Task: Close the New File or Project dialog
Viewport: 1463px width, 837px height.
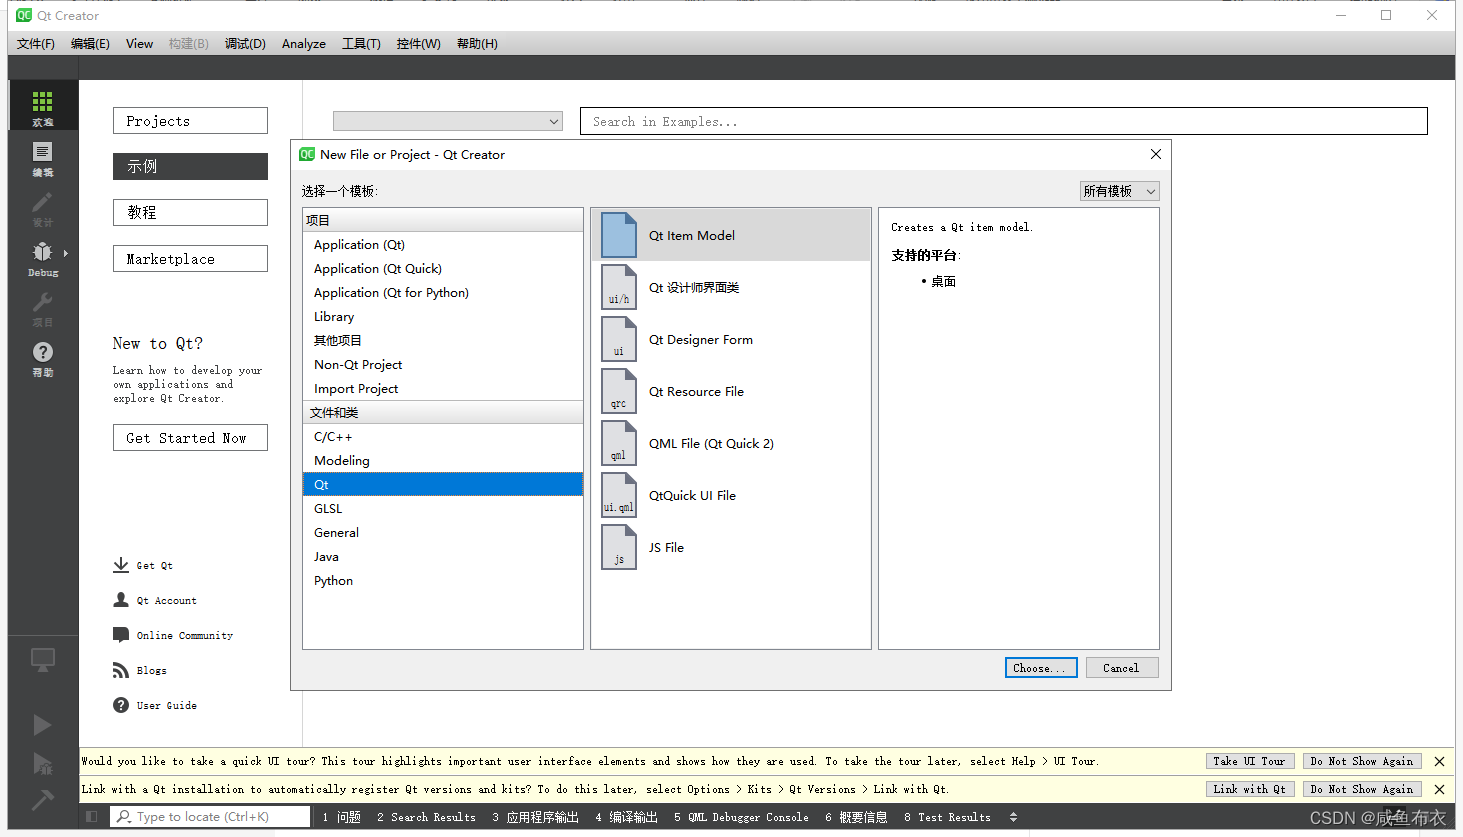Action: (1156, 154)
